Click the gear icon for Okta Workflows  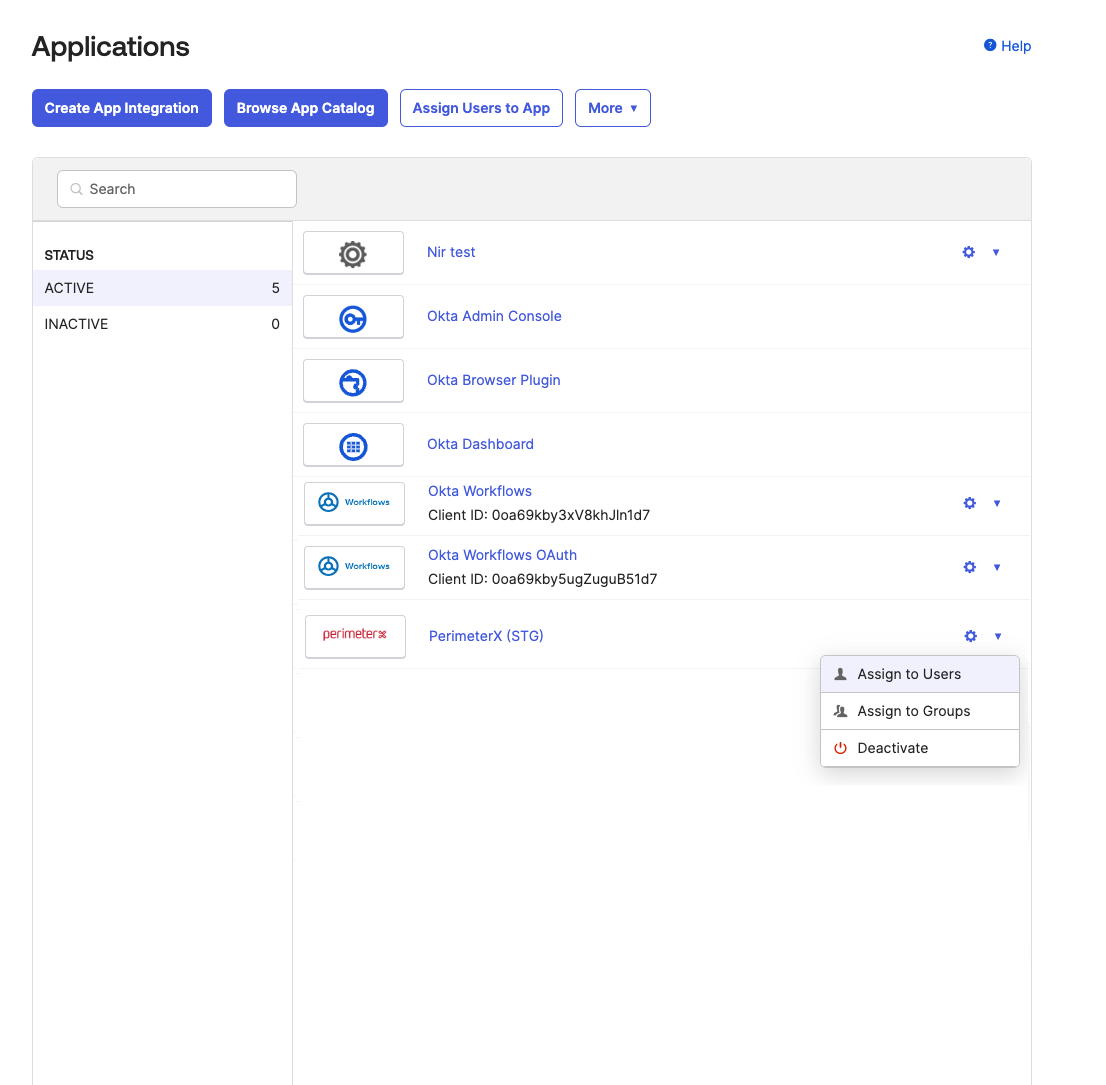point(969,503)
